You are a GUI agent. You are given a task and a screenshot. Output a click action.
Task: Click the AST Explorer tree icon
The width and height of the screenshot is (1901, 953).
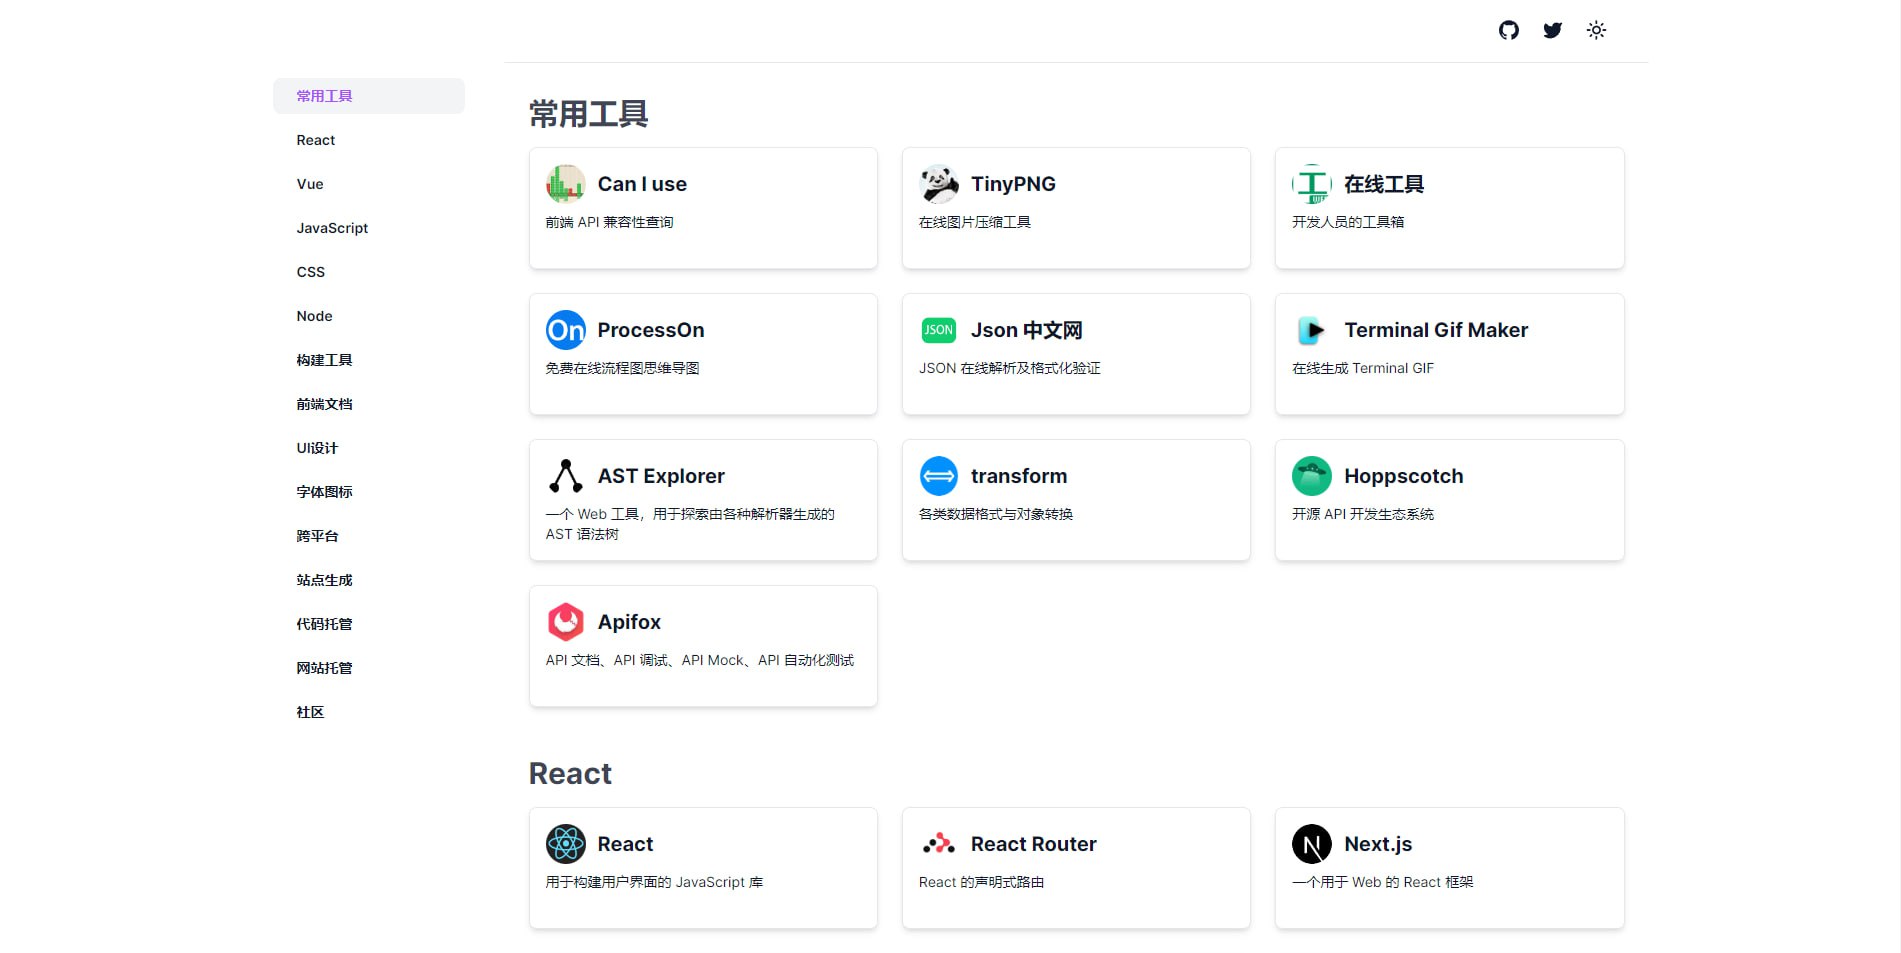565,476
